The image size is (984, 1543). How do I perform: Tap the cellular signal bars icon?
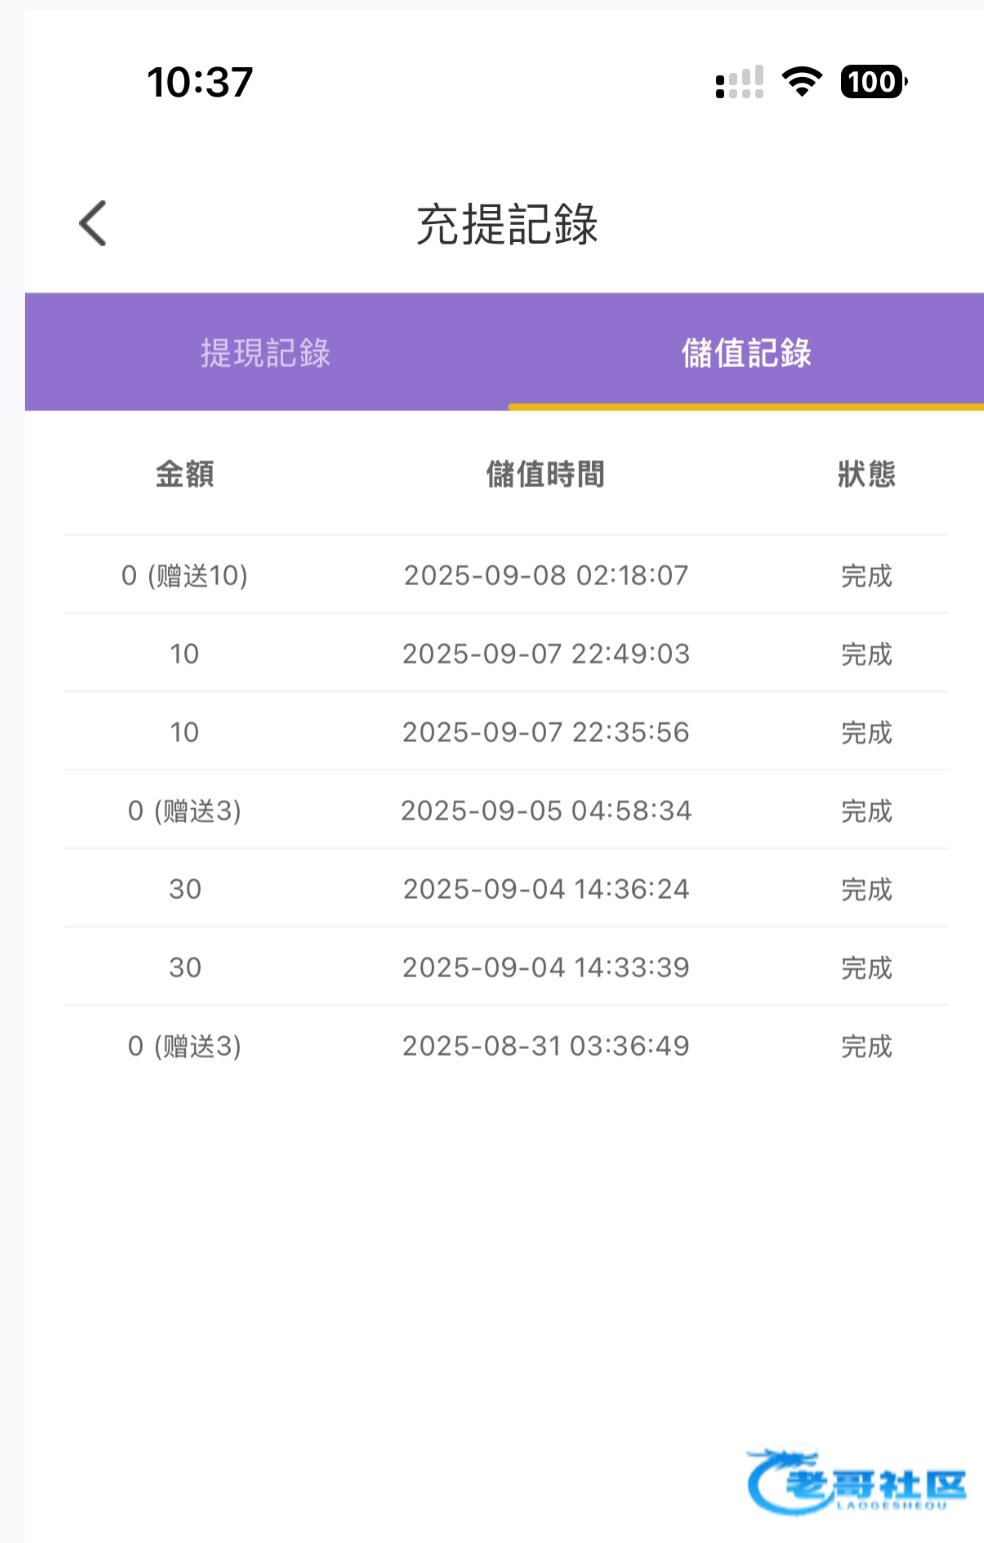click(740, 83)
